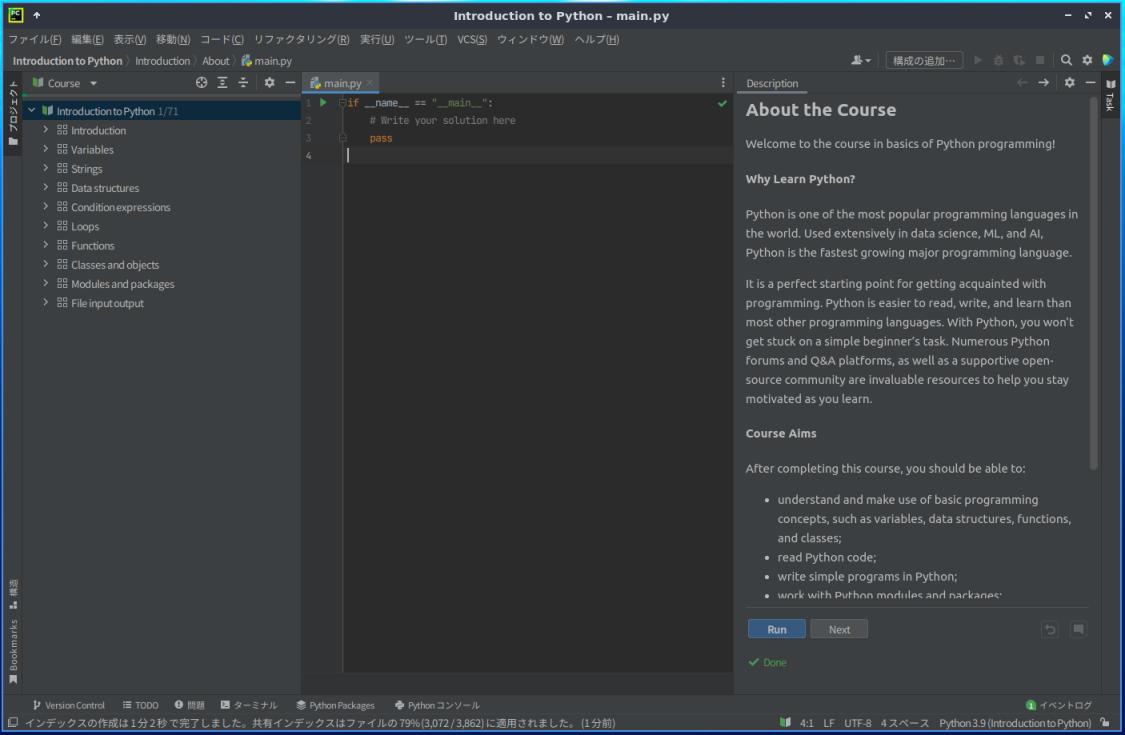This screenshot has height=735, width=1125.
Task: Open the Python Packages tool window
Action: [336, 705]
